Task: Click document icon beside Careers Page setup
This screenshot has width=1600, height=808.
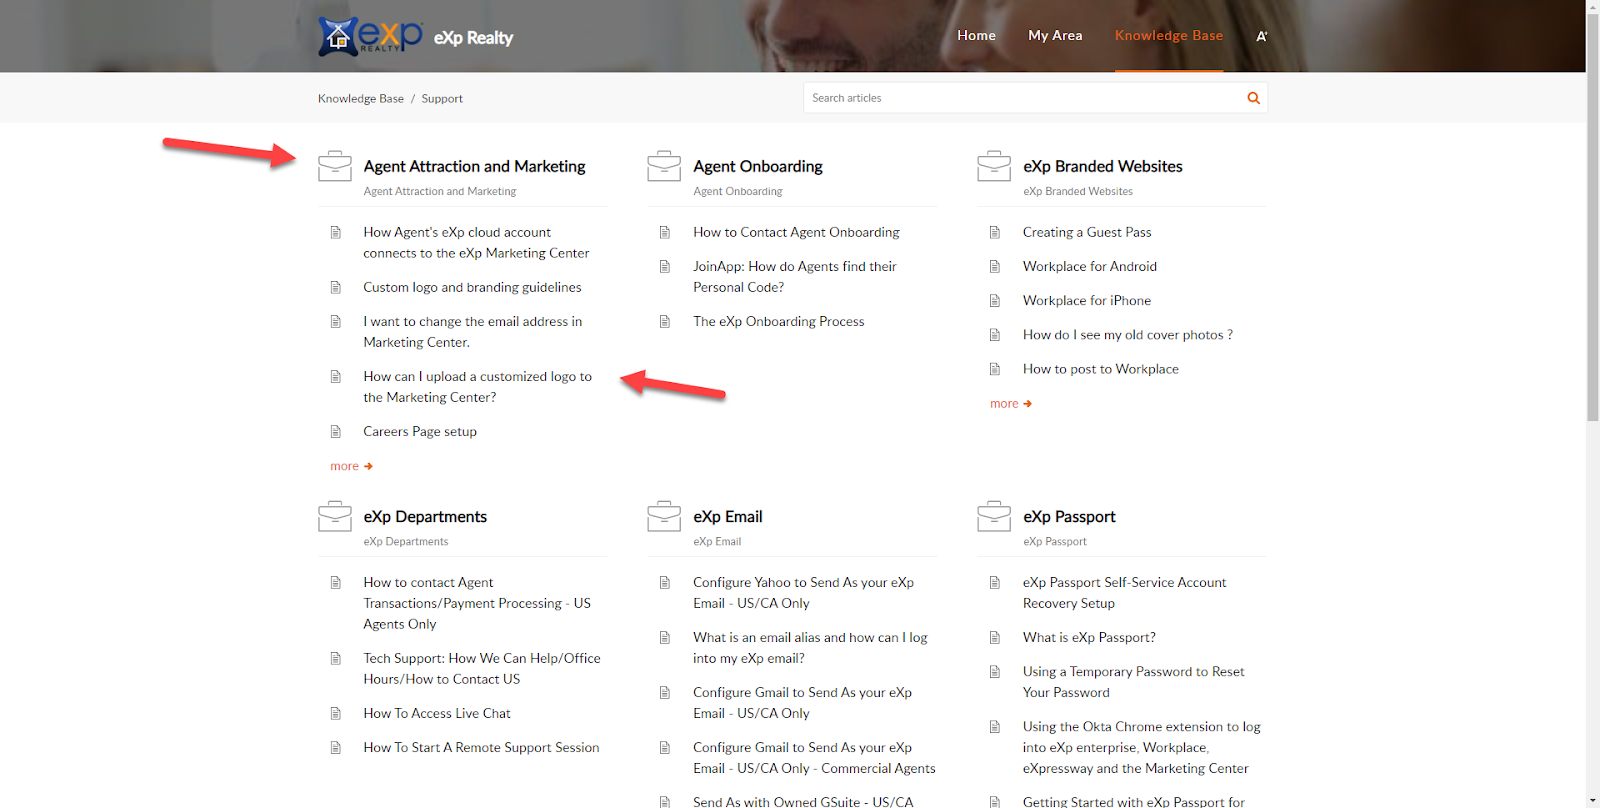Action: [x=336, y=432]
